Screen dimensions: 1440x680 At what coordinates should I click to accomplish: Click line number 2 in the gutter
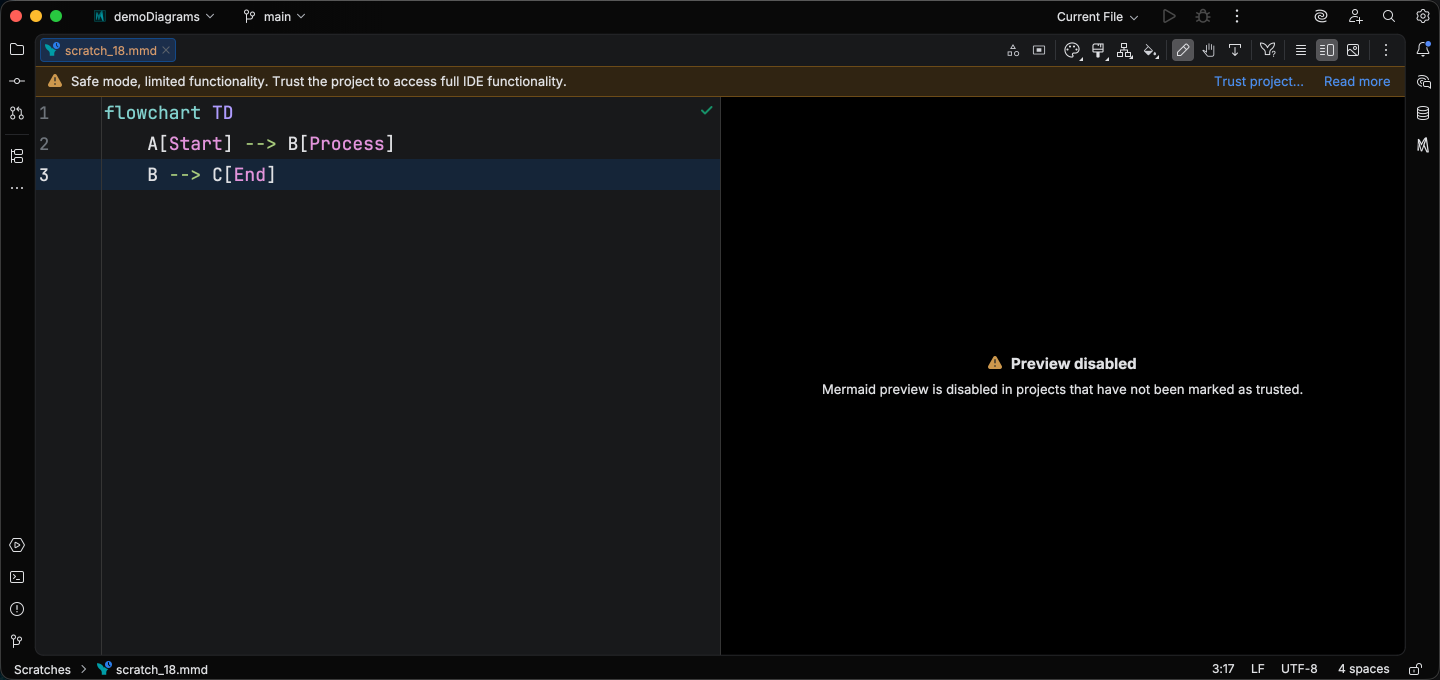(44, 144)
